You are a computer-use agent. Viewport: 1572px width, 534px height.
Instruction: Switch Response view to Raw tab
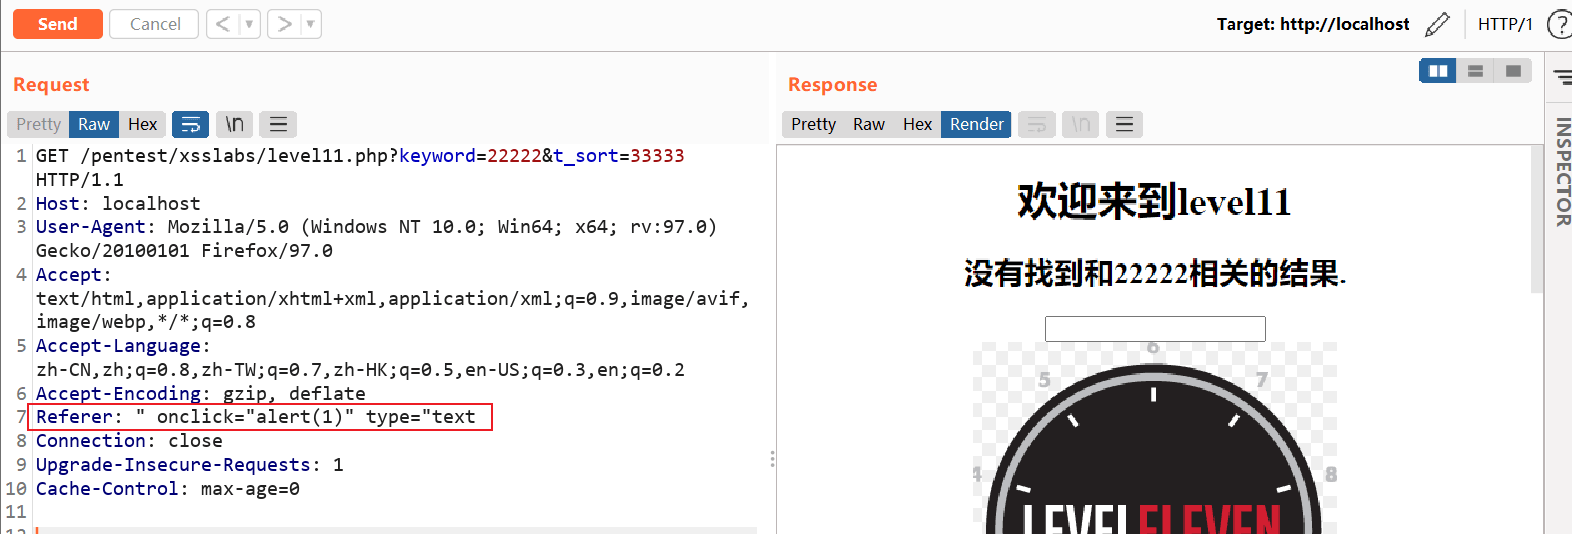point(868,124)
